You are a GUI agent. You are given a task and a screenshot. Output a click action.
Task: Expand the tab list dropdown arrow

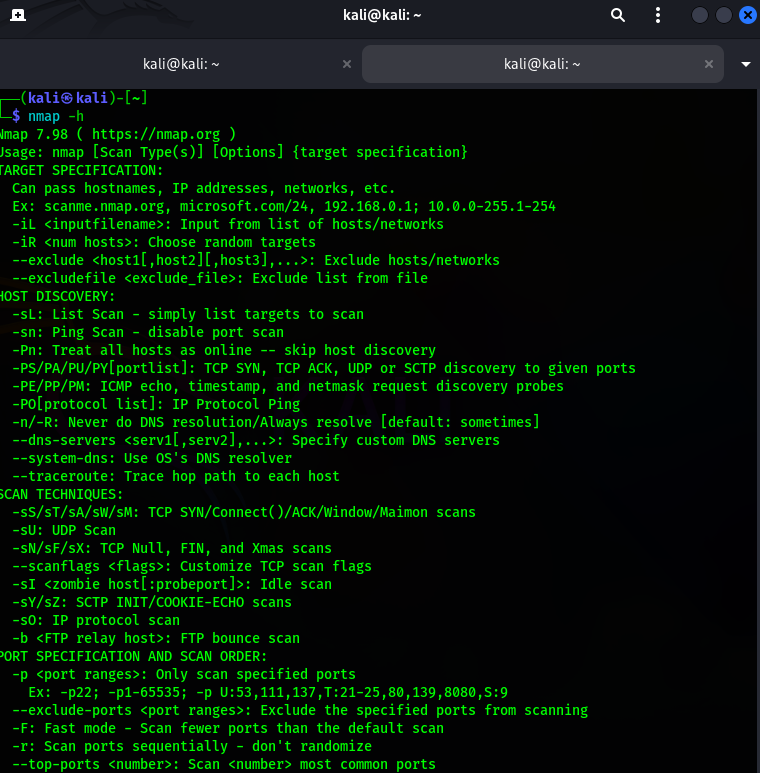point(745,63)
